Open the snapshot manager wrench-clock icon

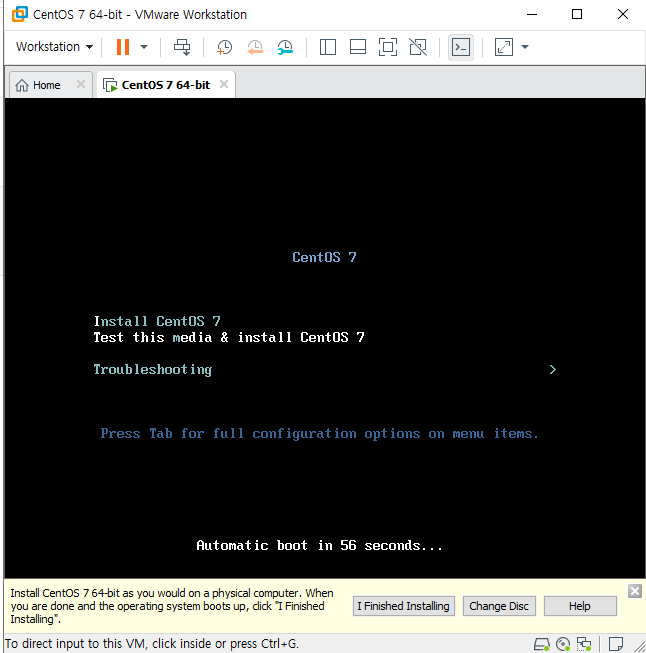point(285,47)
